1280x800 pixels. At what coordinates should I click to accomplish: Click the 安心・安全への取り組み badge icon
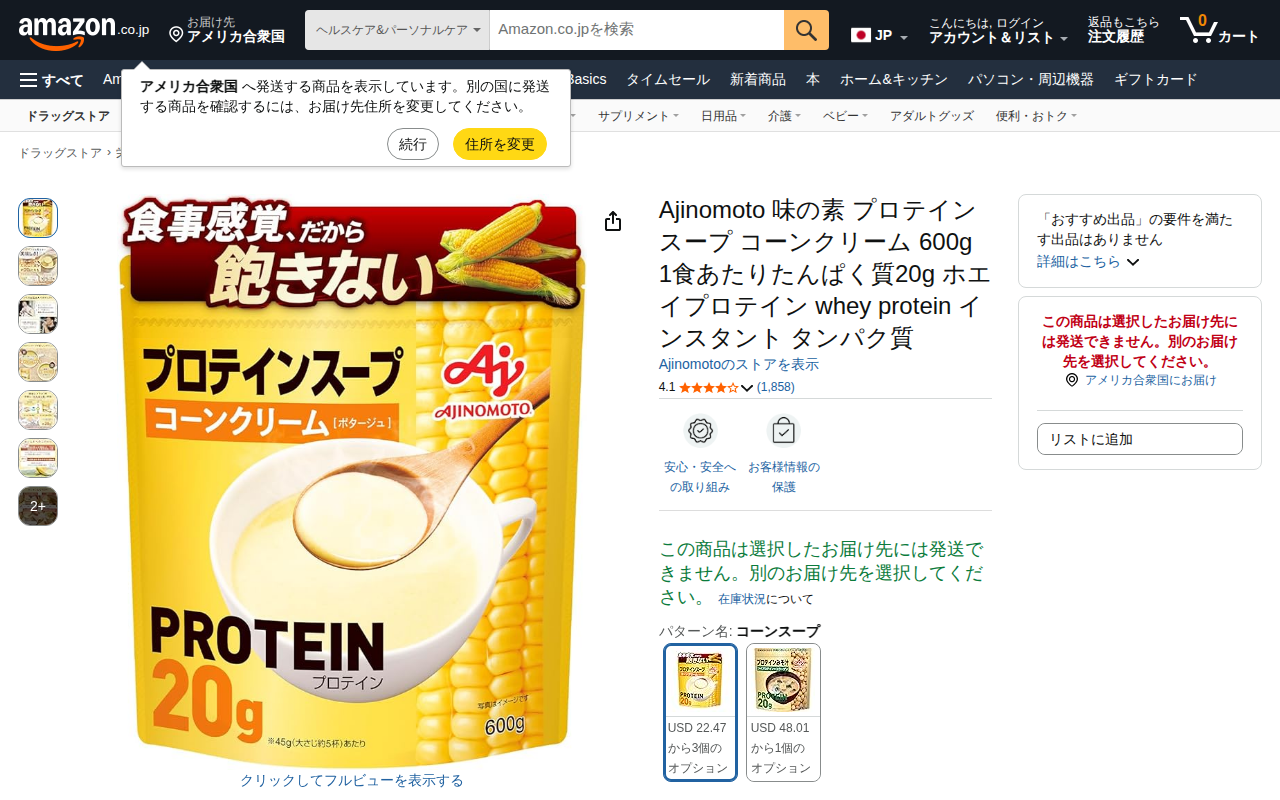coord(700,431)
